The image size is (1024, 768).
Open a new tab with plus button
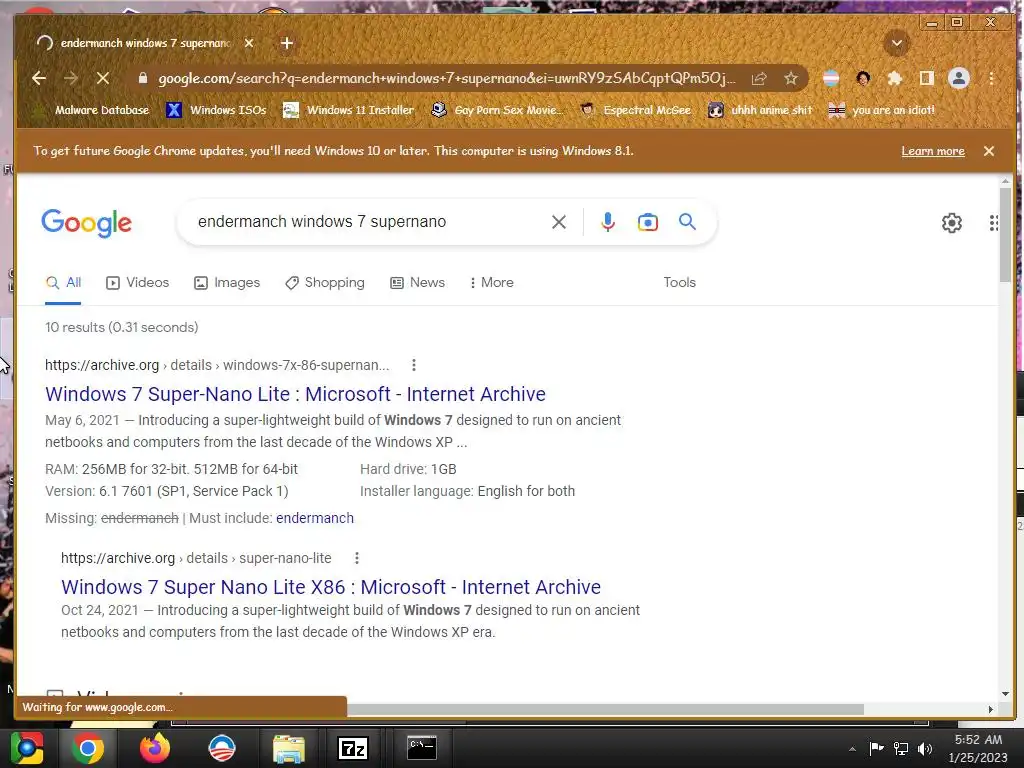[x=287, y=43]
